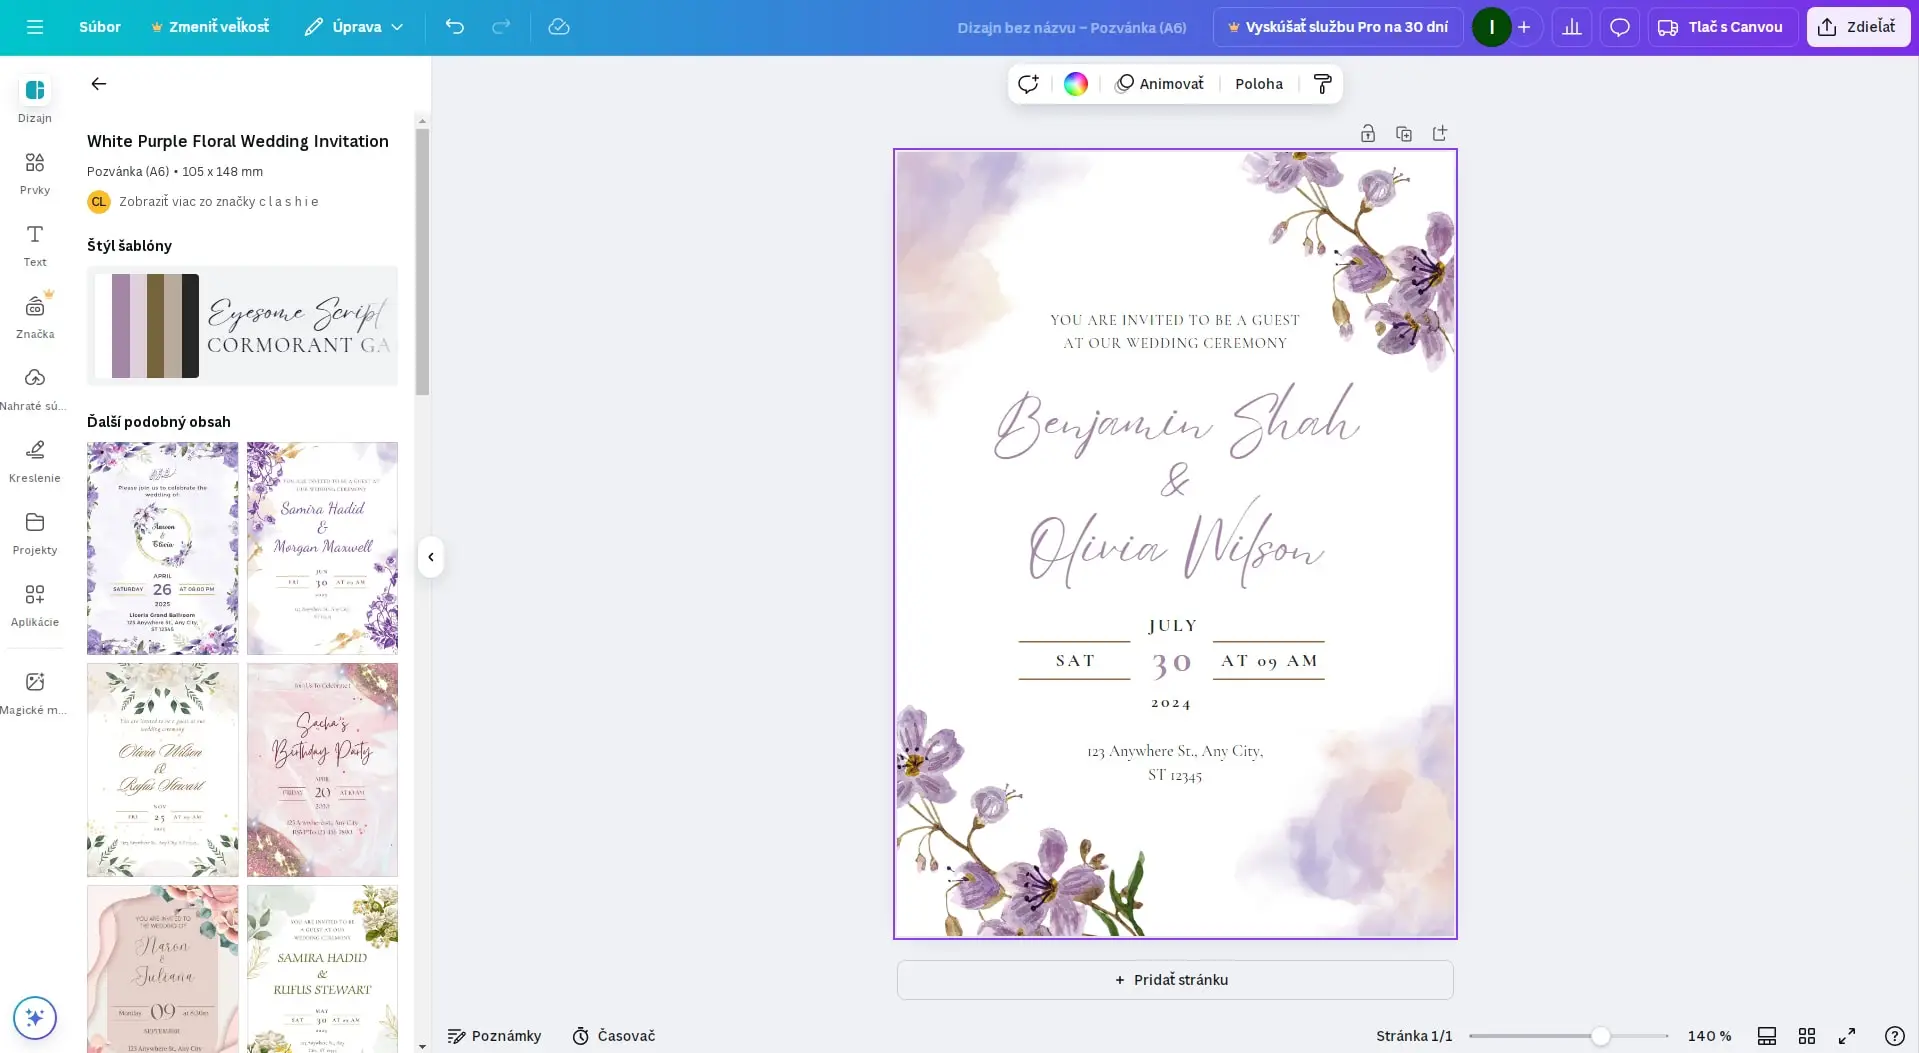Open the Prvky elements panel
Screen dimensions: 1919x1053
click(35, 172)
